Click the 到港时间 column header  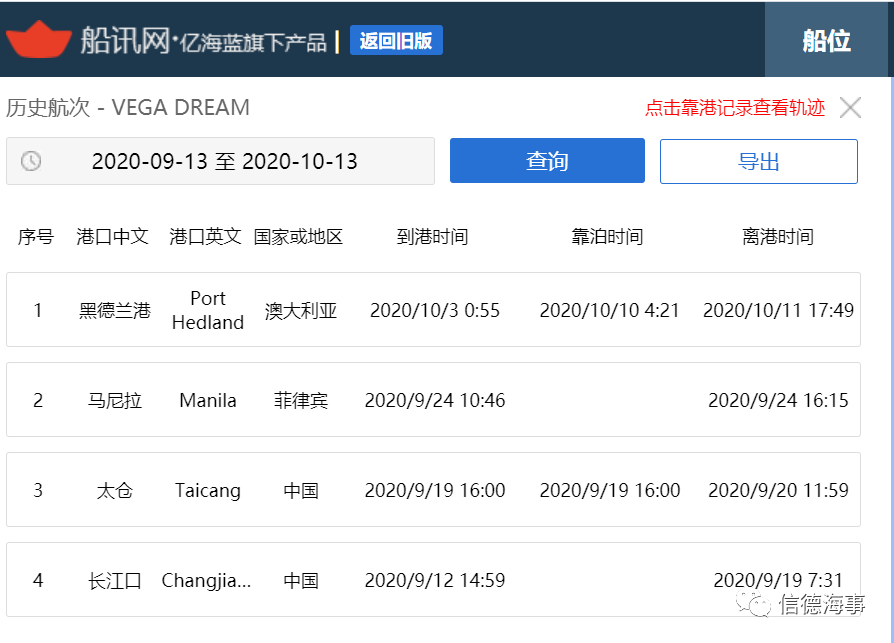coord(433,237)
